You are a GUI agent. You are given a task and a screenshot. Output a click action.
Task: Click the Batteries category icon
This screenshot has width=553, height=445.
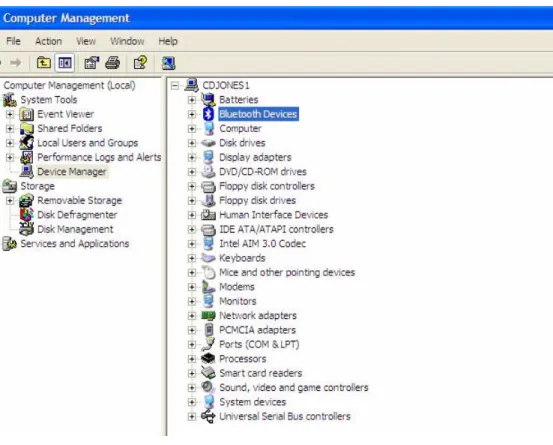(208, 99)
